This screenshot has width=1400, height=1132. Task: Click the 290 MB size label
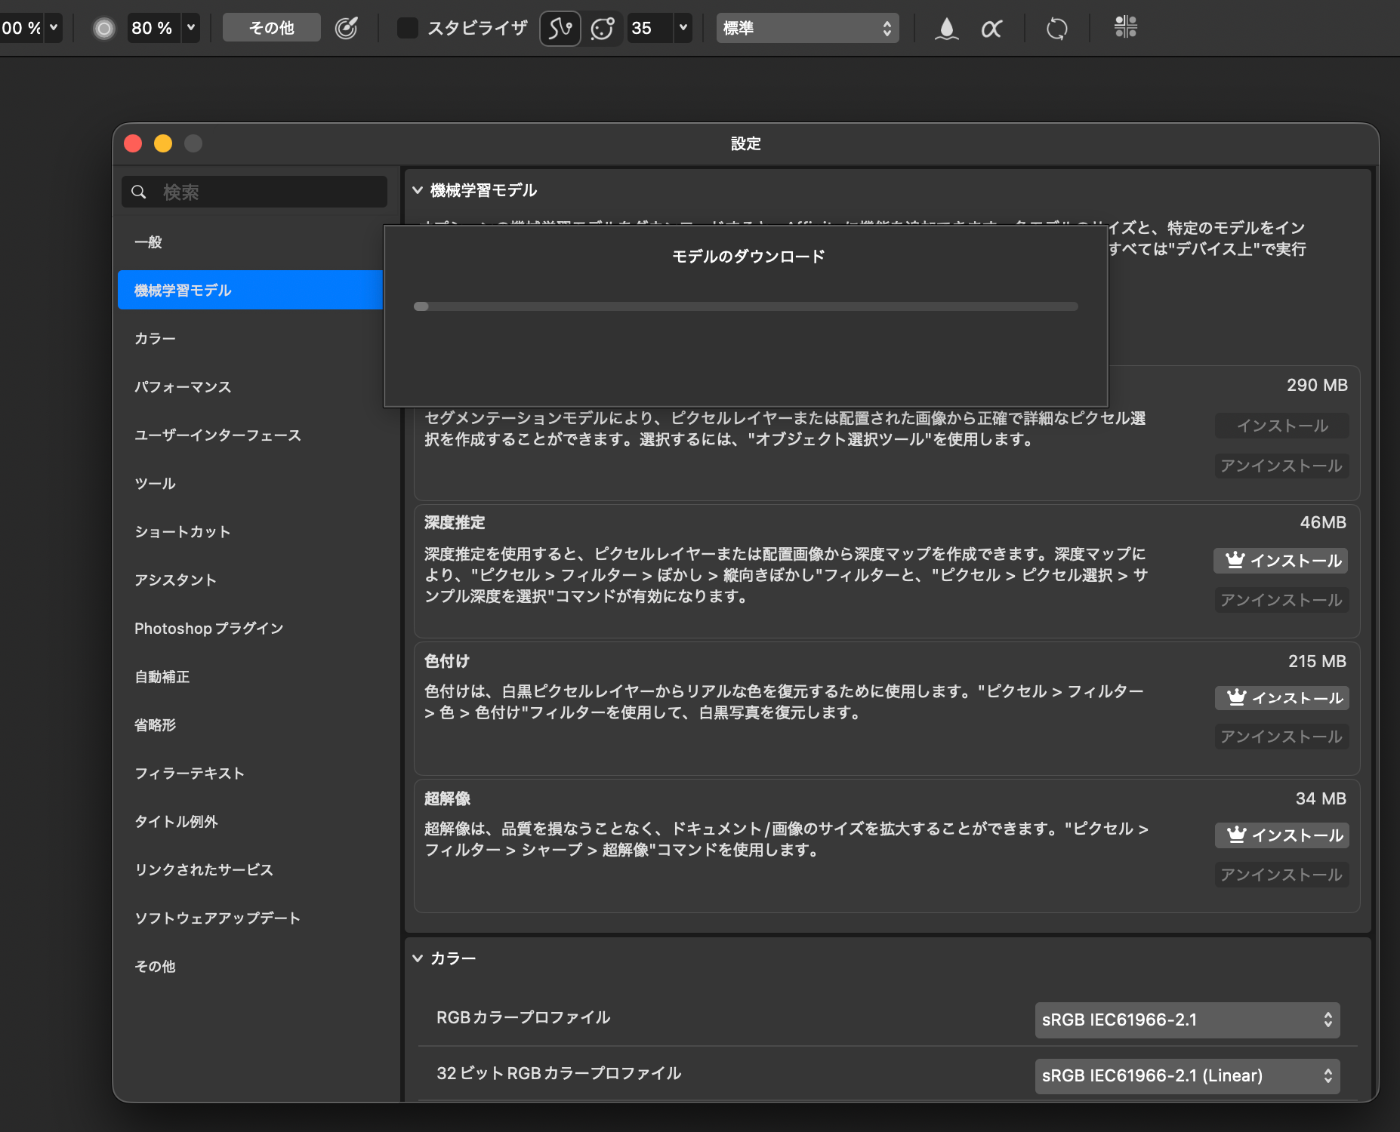tap(1317, 386)
